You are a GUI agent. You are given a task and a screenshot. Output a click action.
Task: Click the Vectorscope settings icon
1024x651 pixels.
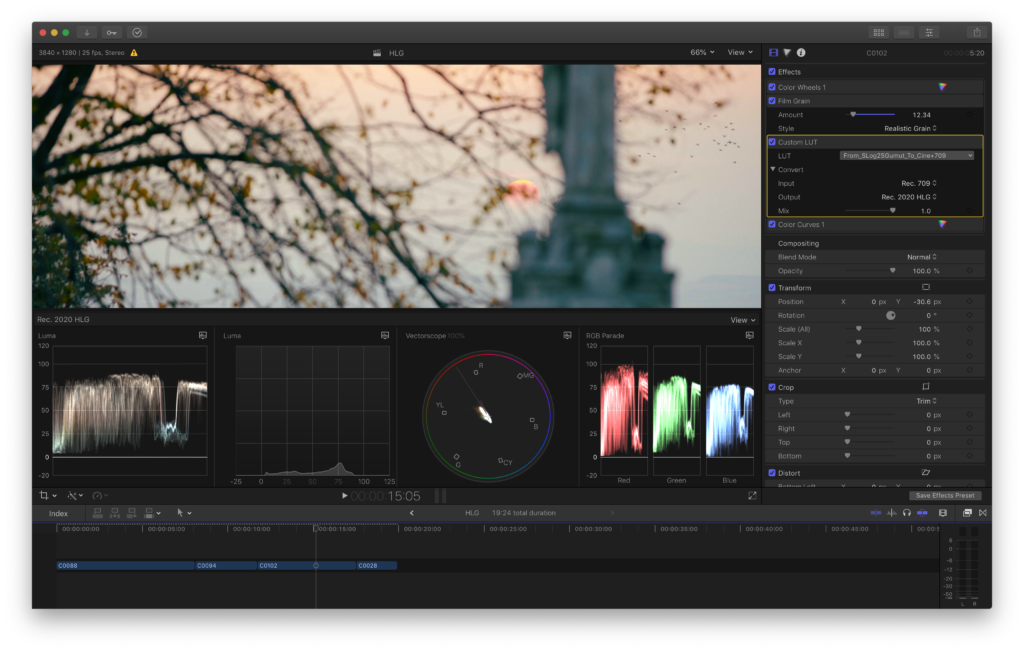[568, 336]
